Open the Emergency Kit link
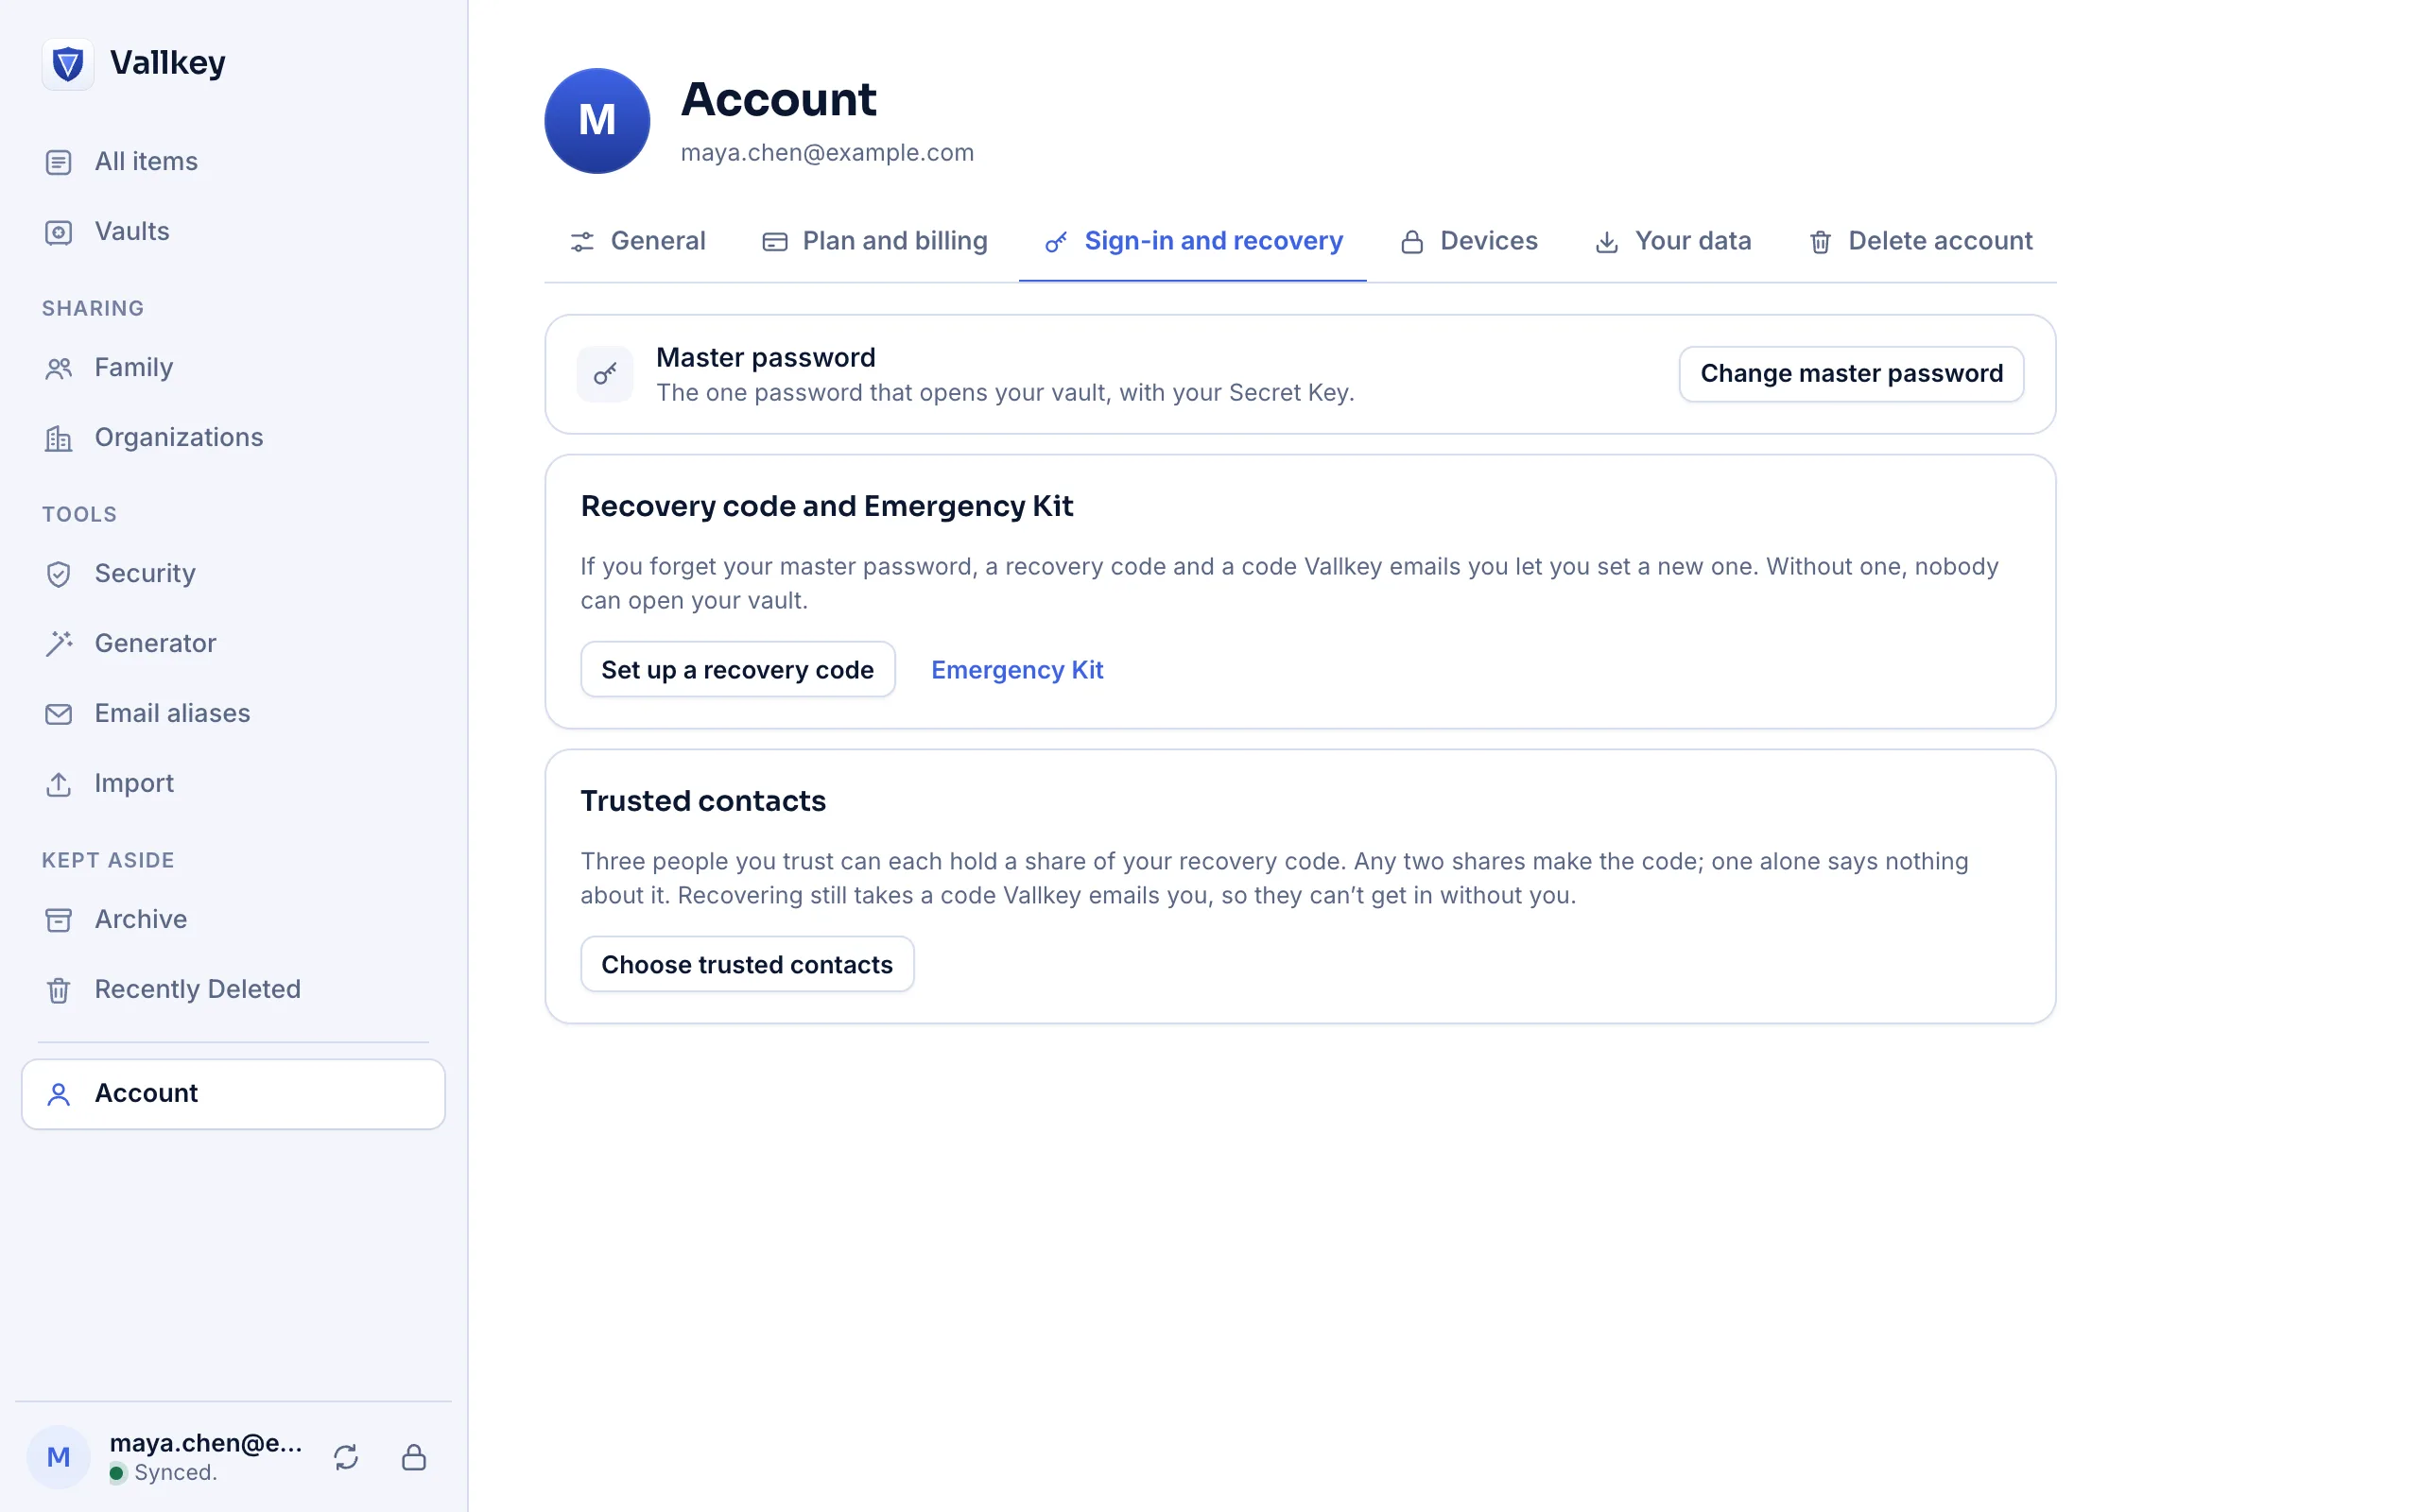 pyautogui.click(x=1017, y=670)
